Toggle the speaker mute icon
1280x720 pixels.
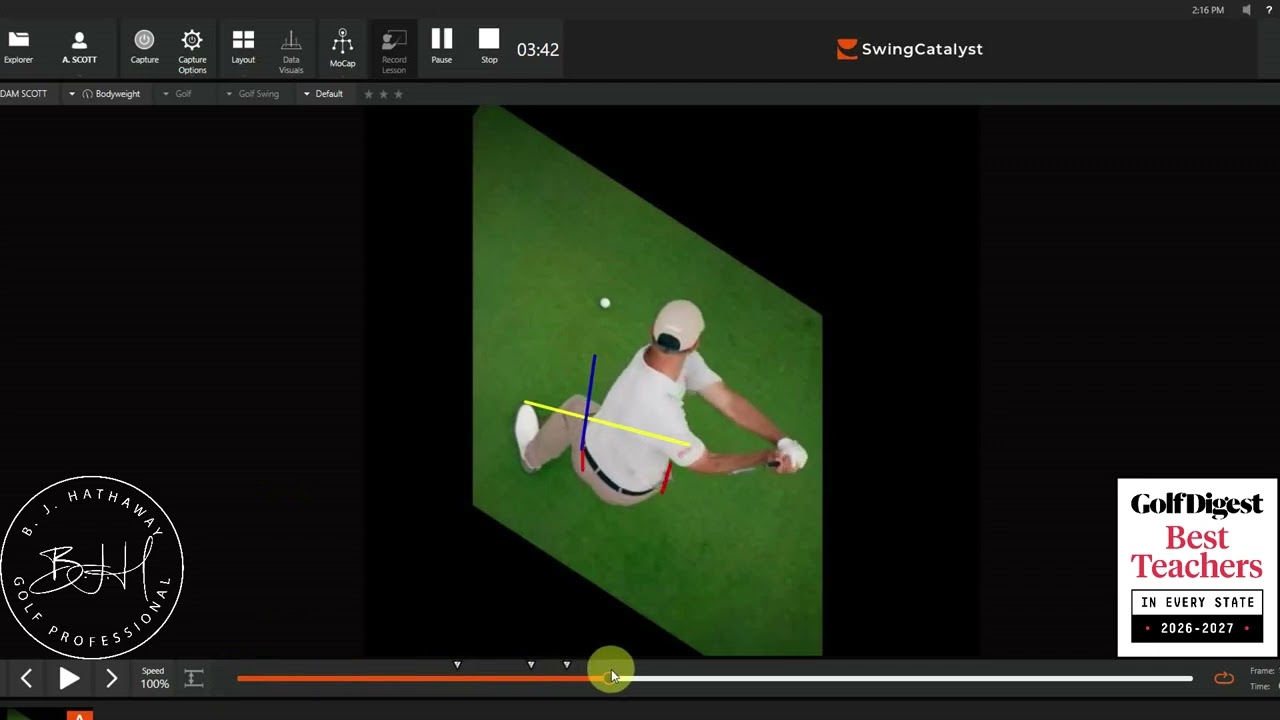tap(1246, 10)
